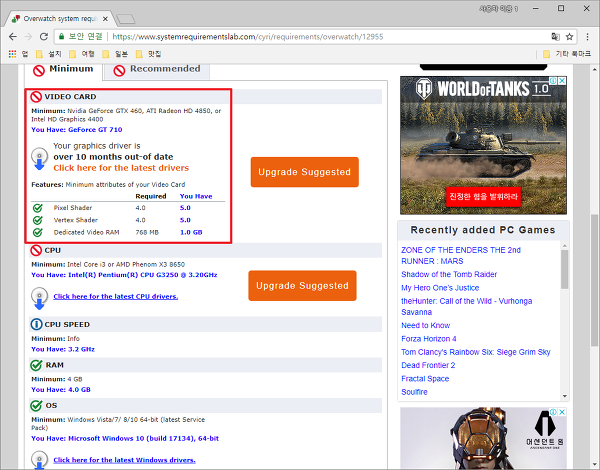Viewport: 600px width, 470px height.
Task: Click down arrow of Recently added games list
Action: 565,396
